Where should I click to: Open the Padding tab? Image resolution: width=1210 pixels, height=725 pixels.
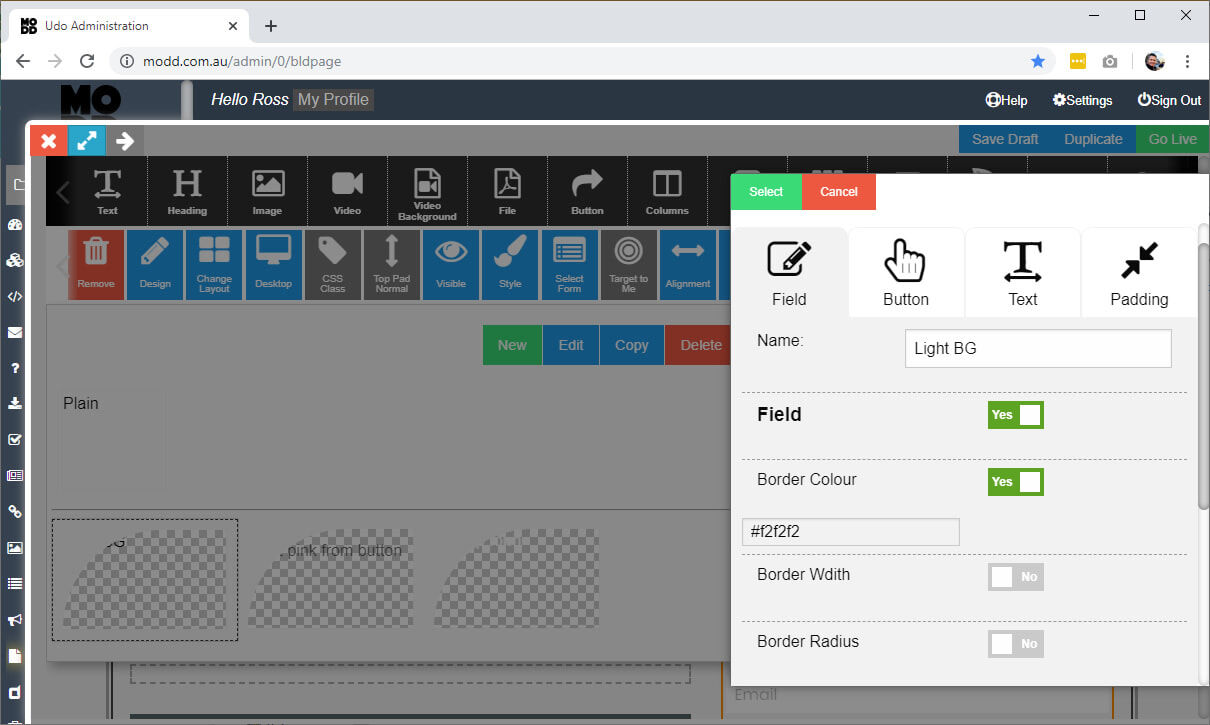point(1138,271)
